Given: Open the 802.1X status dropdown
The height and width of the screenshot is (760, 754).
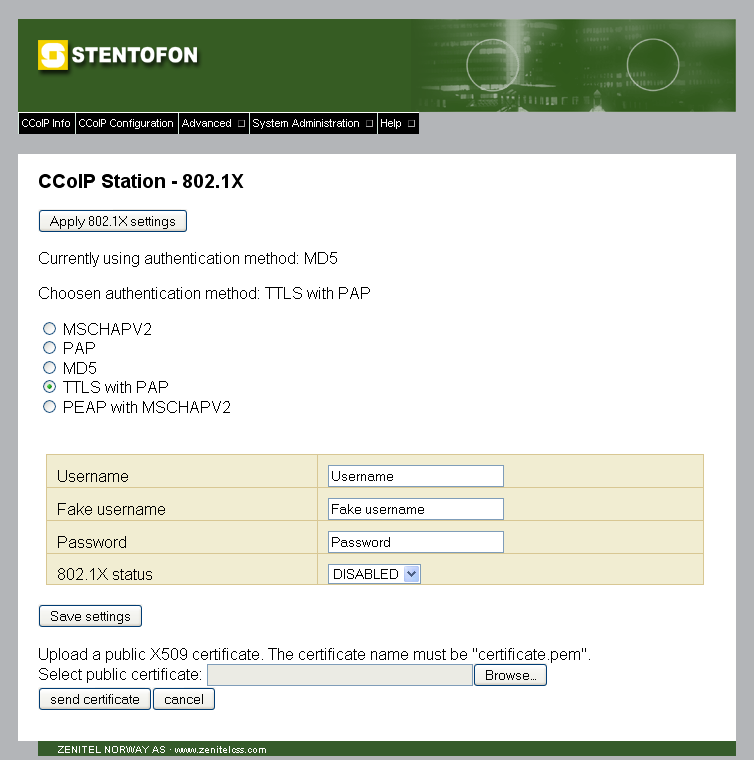Looking at the screenshot, I should (375, 574).
